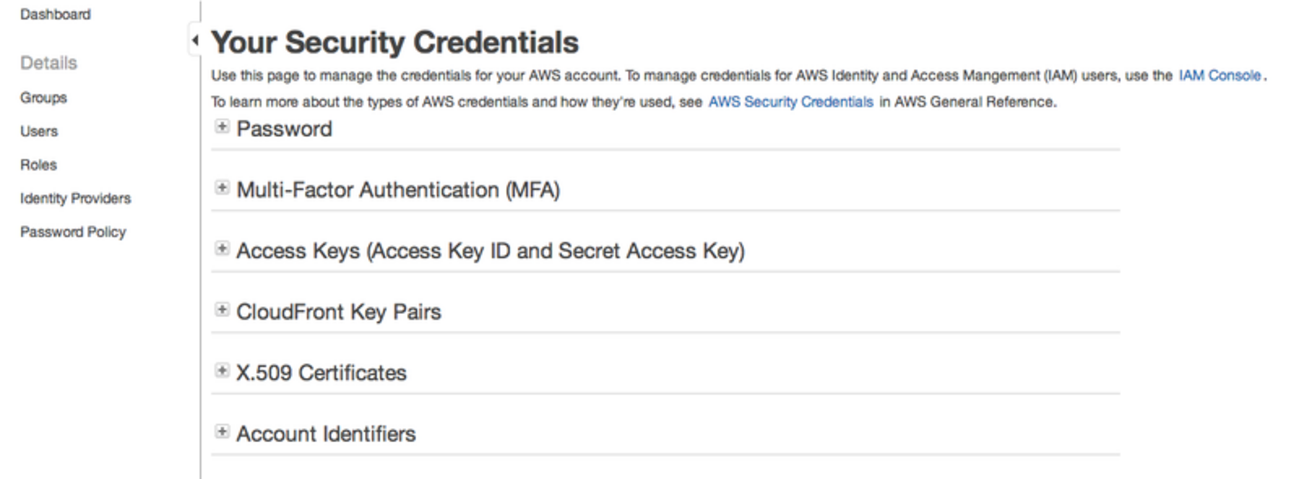Click the plus icon beside Access Keys
Screen dimensions: 1299x479
[x=222, y=249]
